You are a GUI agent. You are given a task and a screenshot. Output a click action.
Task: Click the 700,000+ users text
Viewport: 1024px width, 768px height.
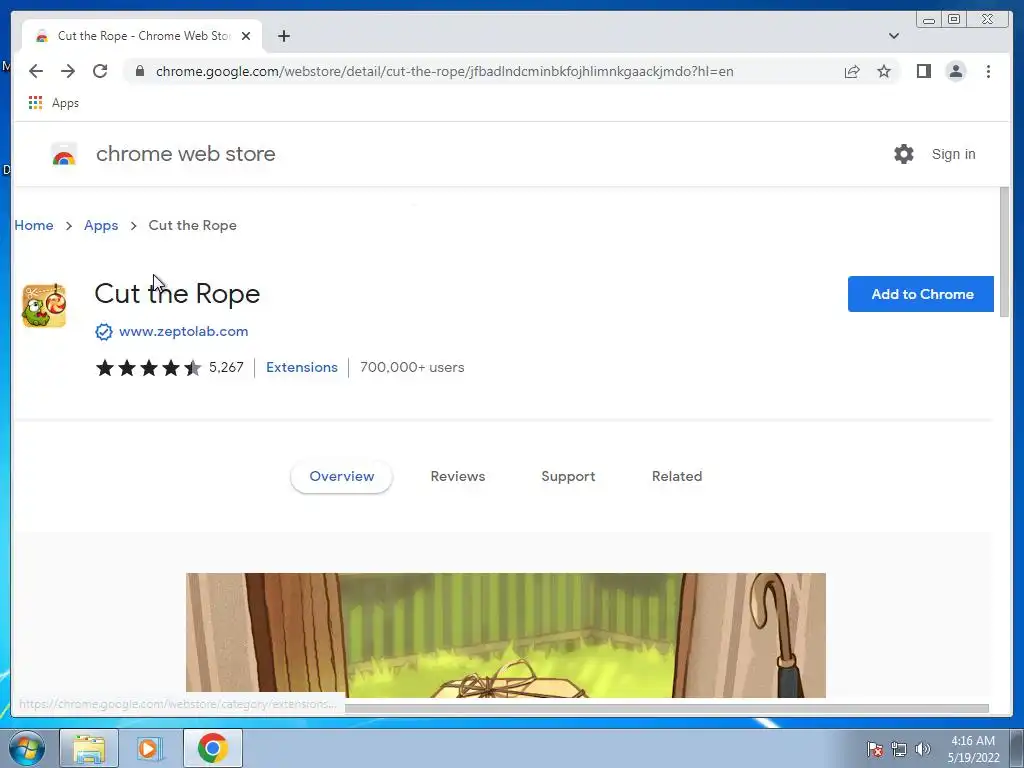(x=412, y=367)
